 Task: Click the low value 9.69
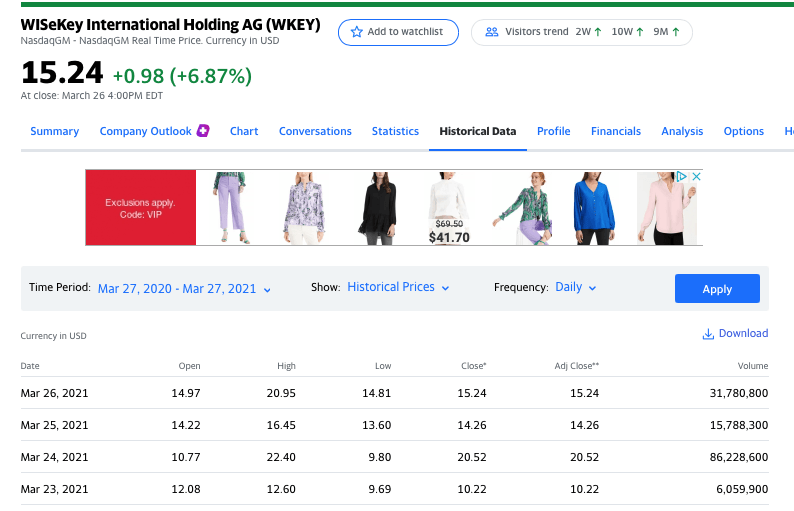tap(379, 489)
